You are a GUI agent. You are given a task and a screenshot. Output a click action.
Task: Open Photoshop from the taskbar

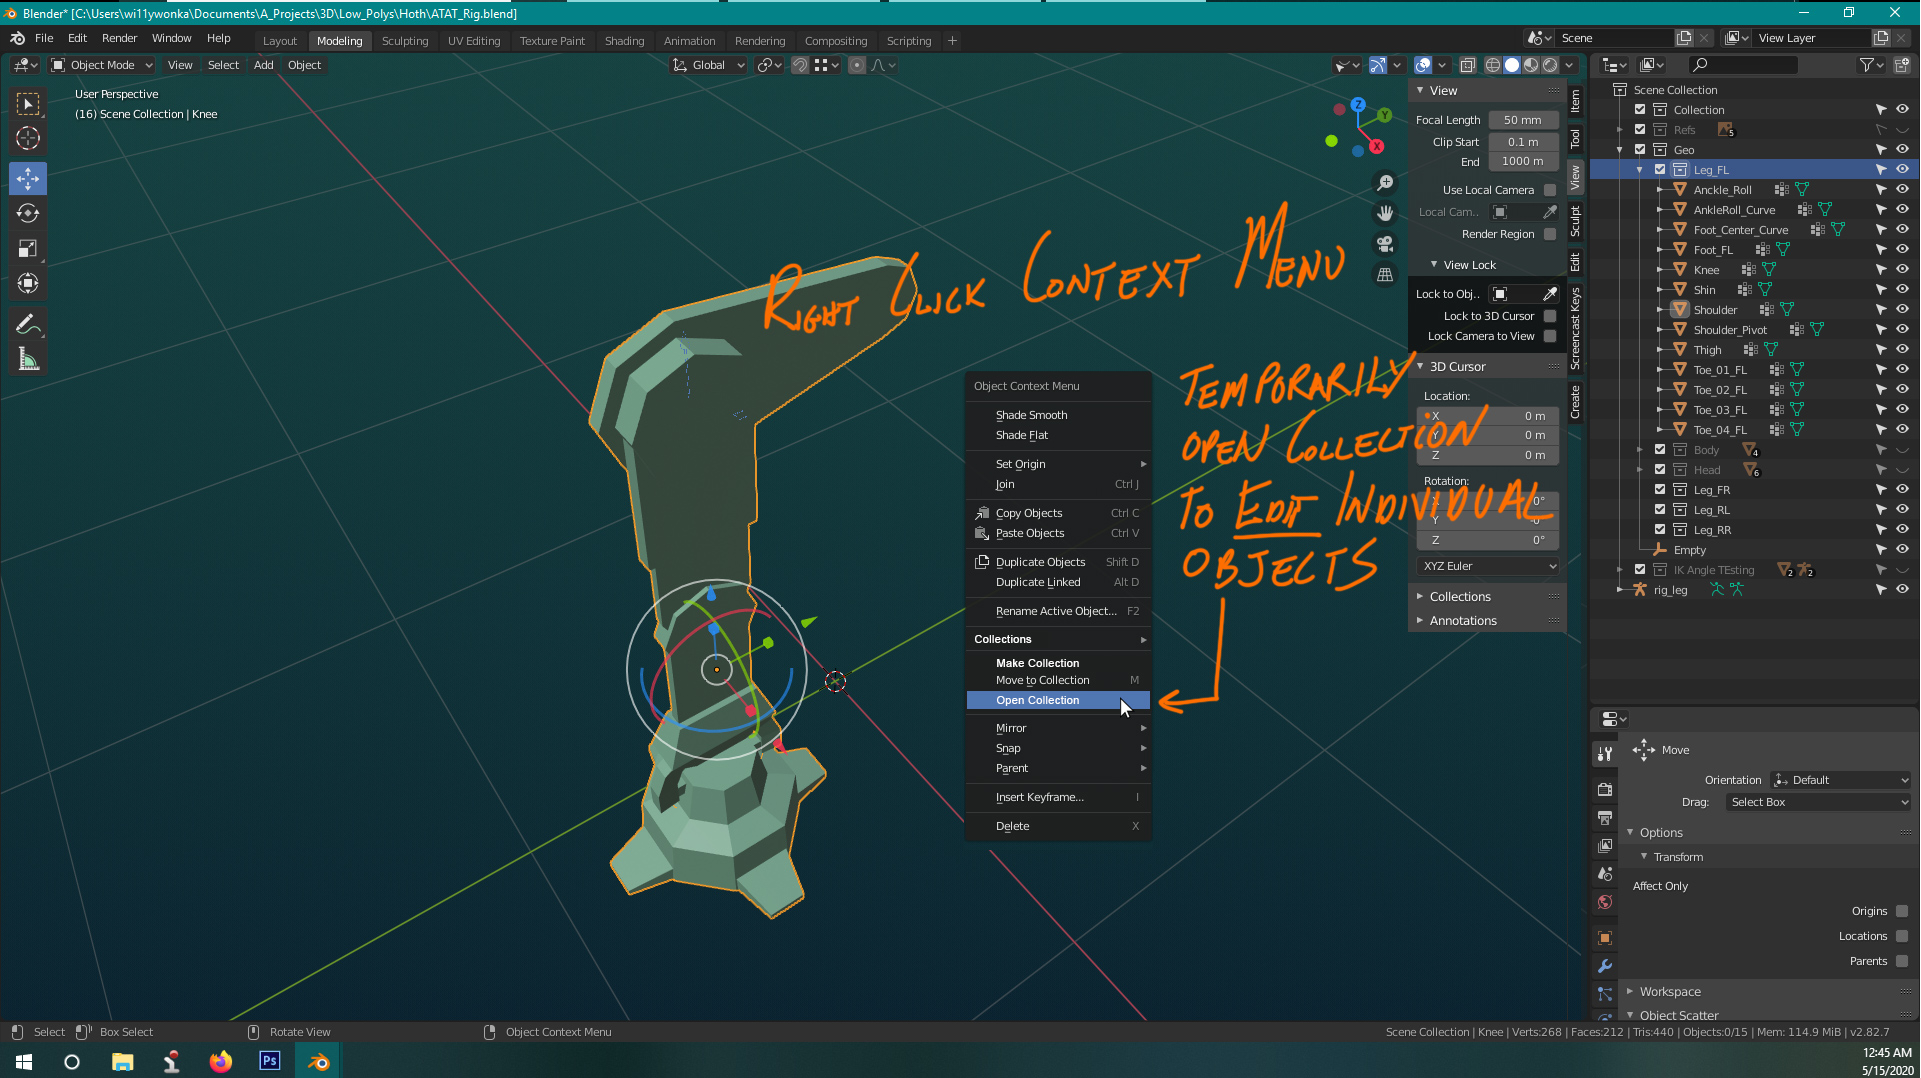[270, 1061]
